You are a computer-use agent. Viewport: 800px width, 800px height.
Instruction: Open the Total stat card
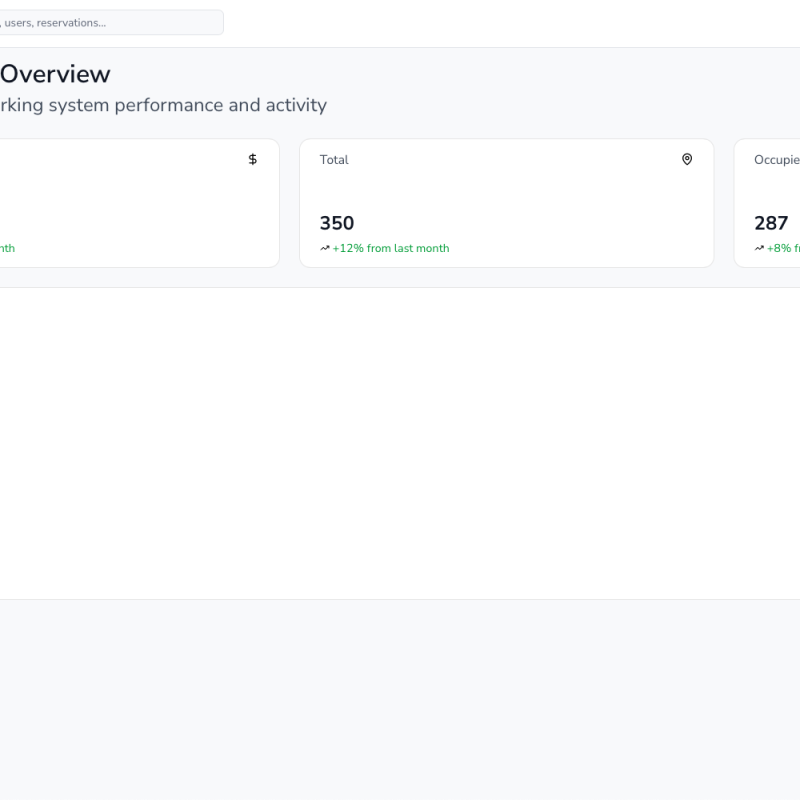point(506,200)
